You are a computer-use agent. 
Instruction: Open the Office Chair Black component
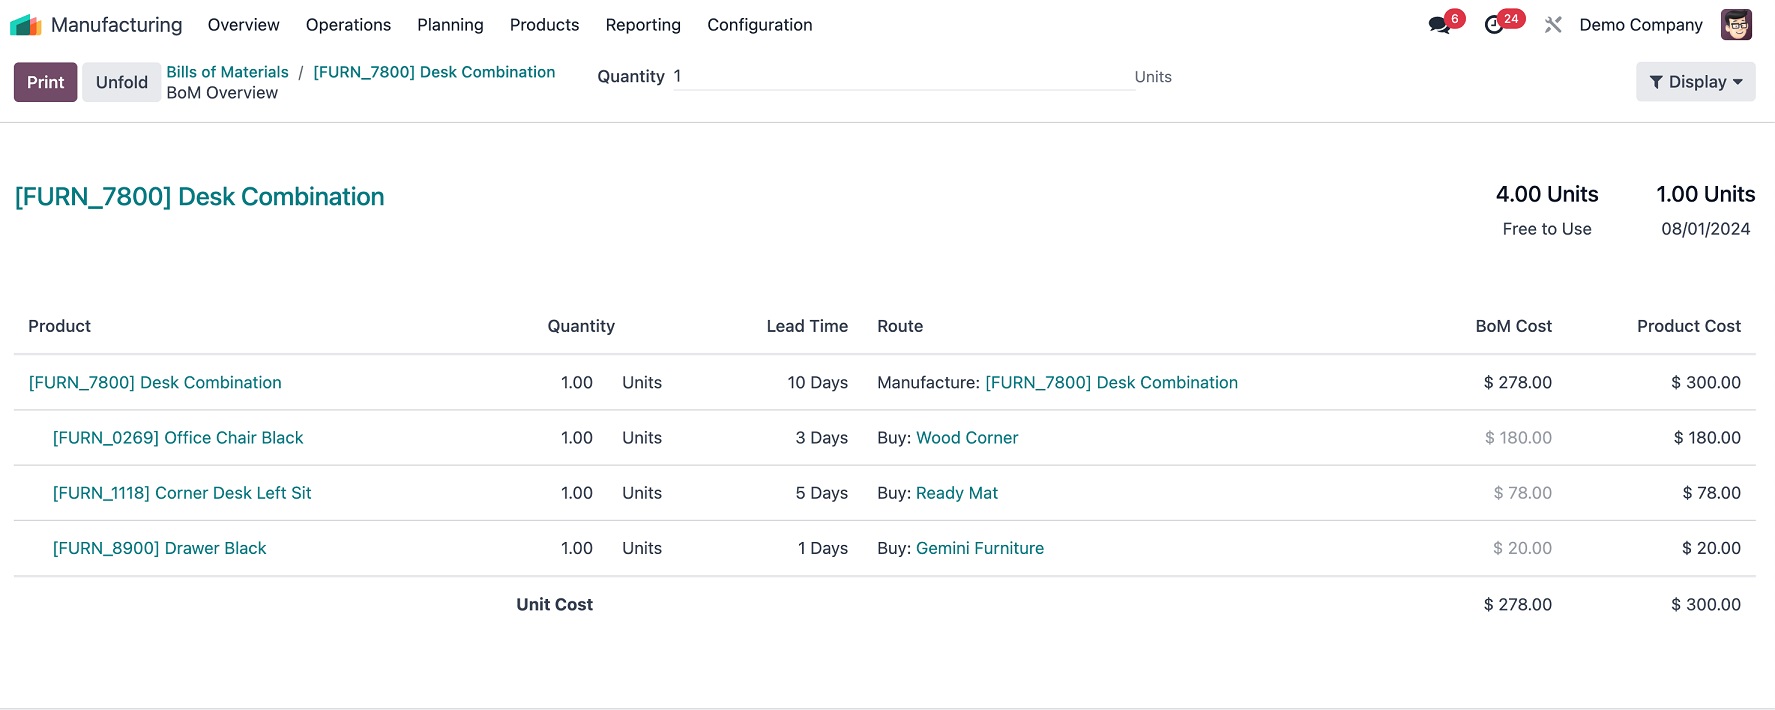click(178, 438)
